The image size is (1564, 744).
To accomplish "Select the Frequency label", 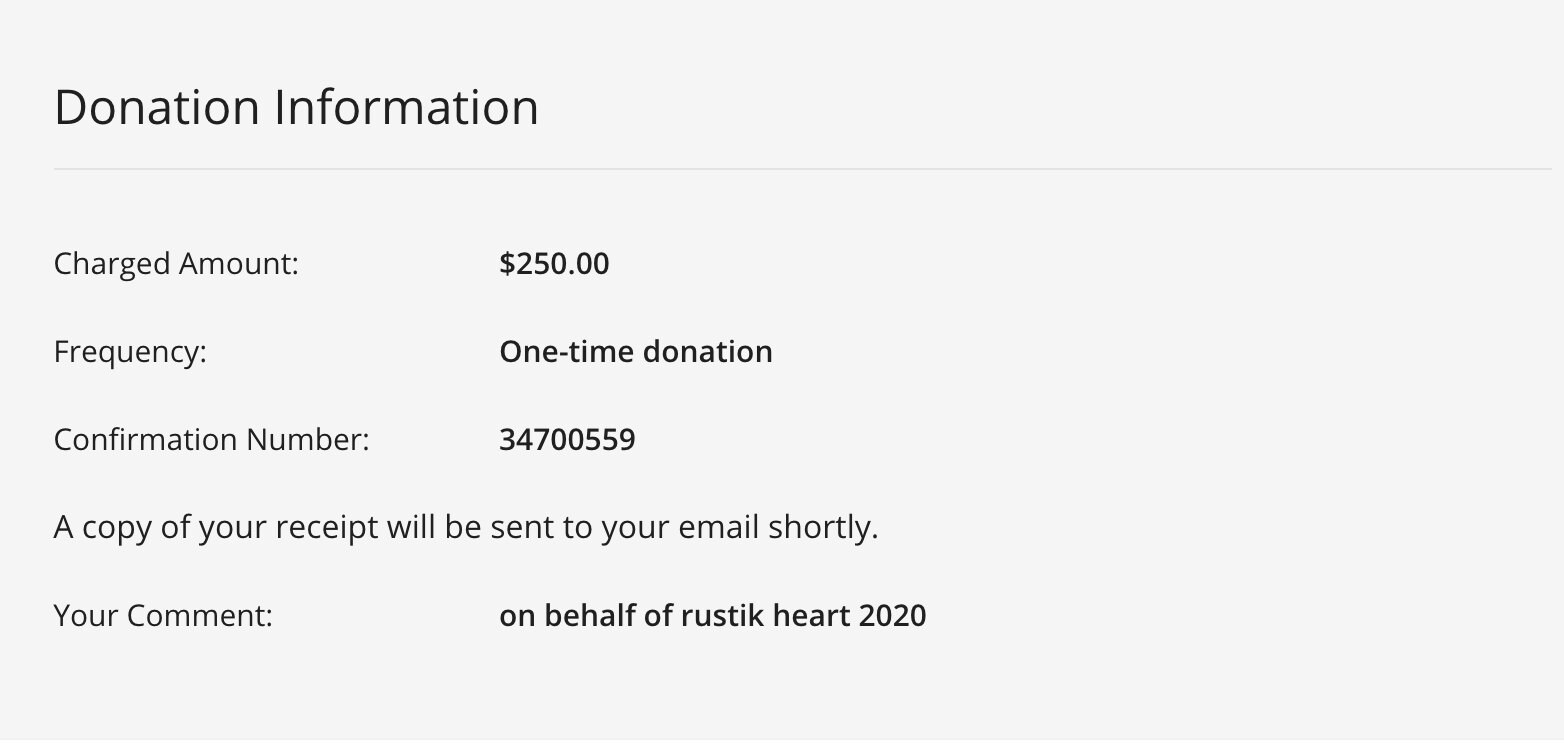I will tap(130, 352).
